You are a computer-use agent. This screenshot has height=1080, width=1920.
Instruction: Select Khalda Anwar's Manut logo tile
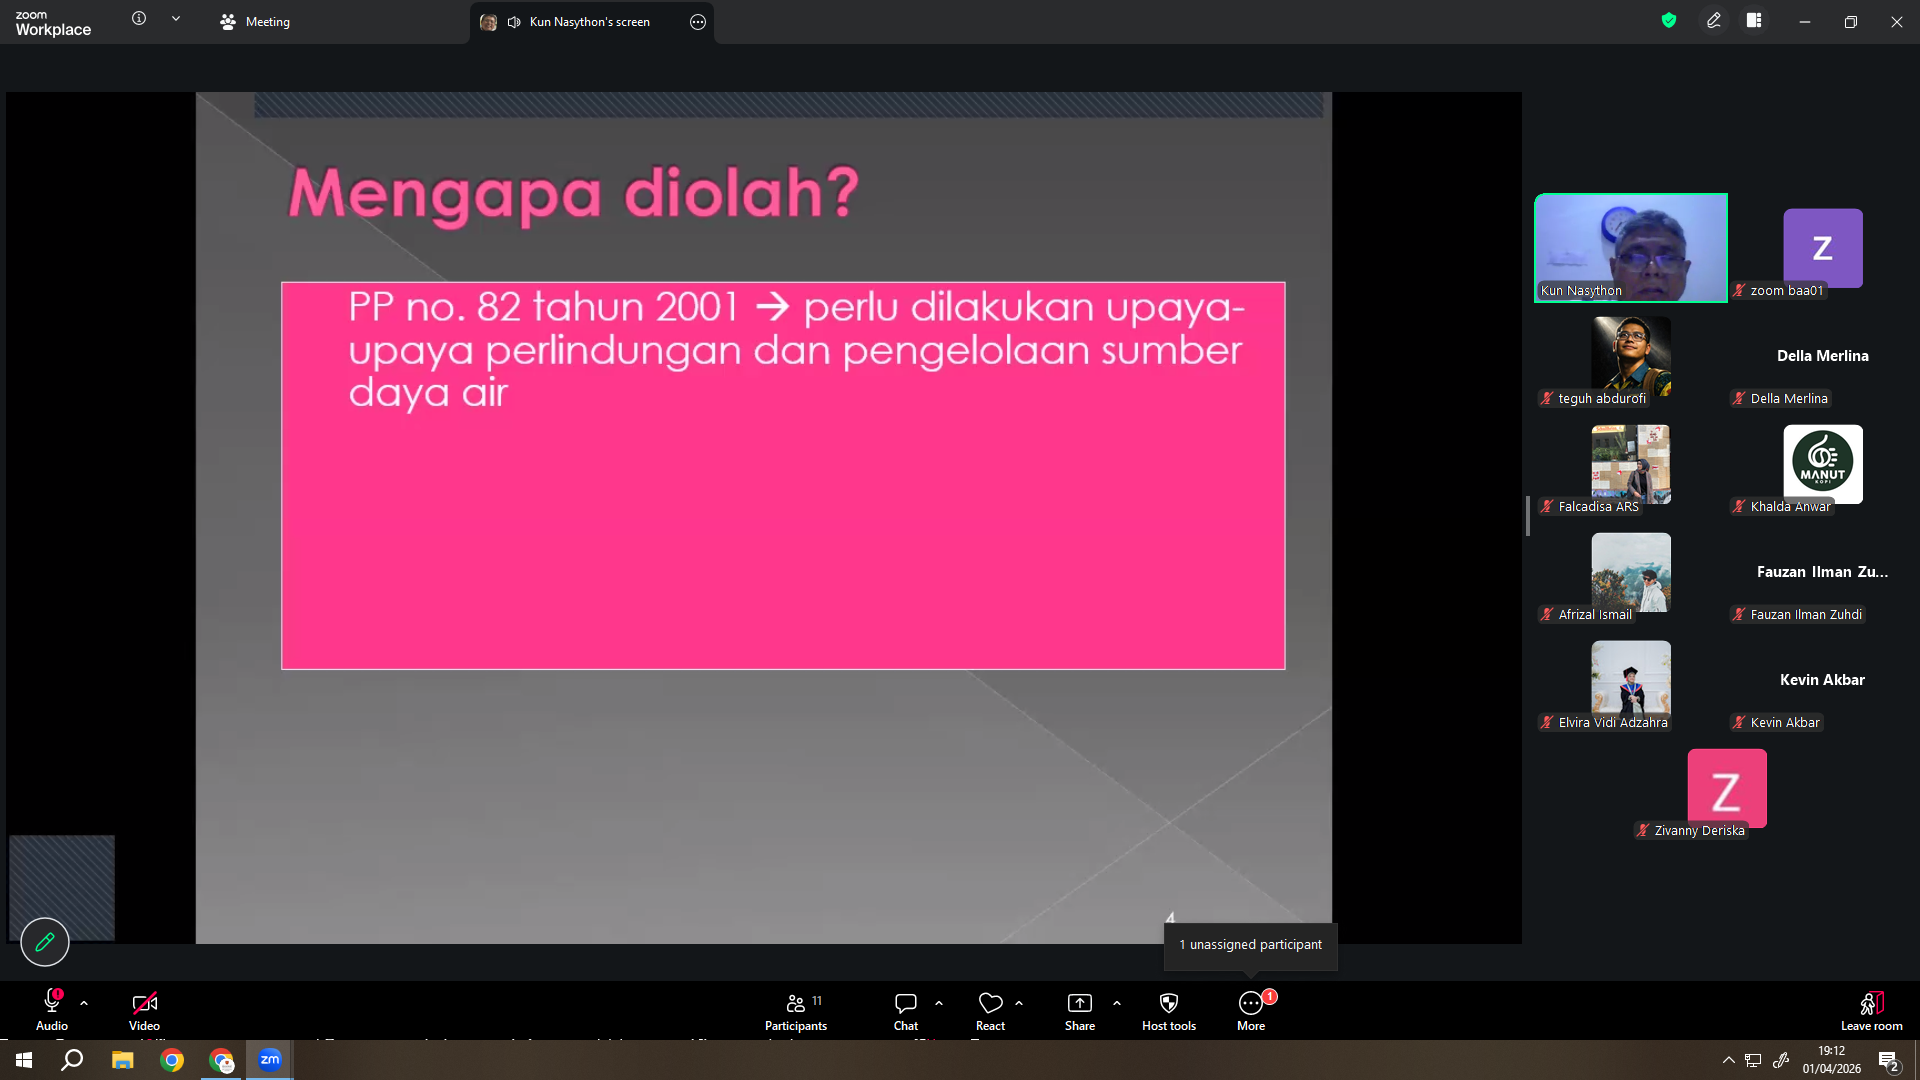pyautogui.click(x=1823, y=464)
